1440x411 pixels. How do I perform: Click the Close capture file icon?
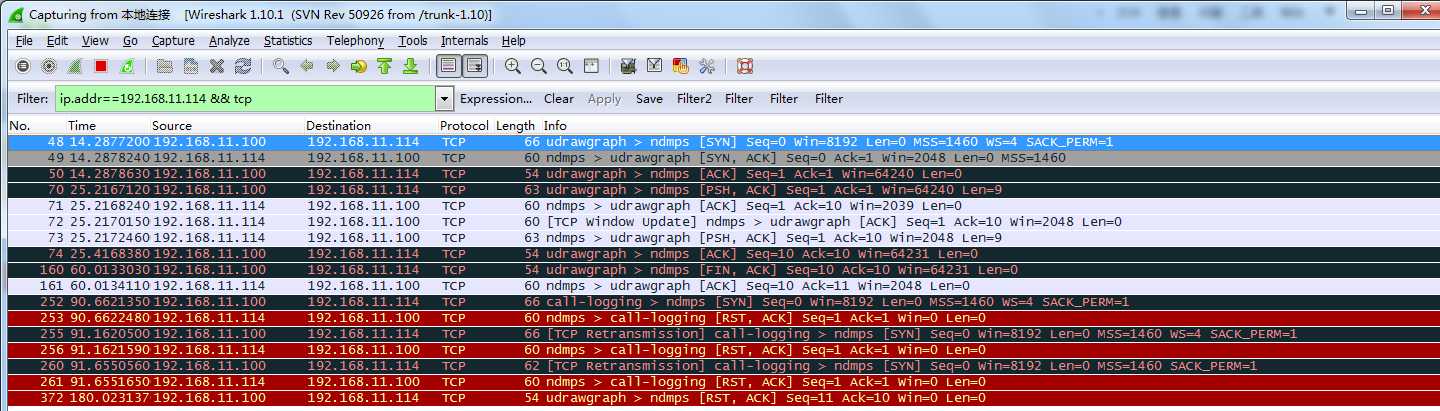pyautogui.click(x=217, y=66)
